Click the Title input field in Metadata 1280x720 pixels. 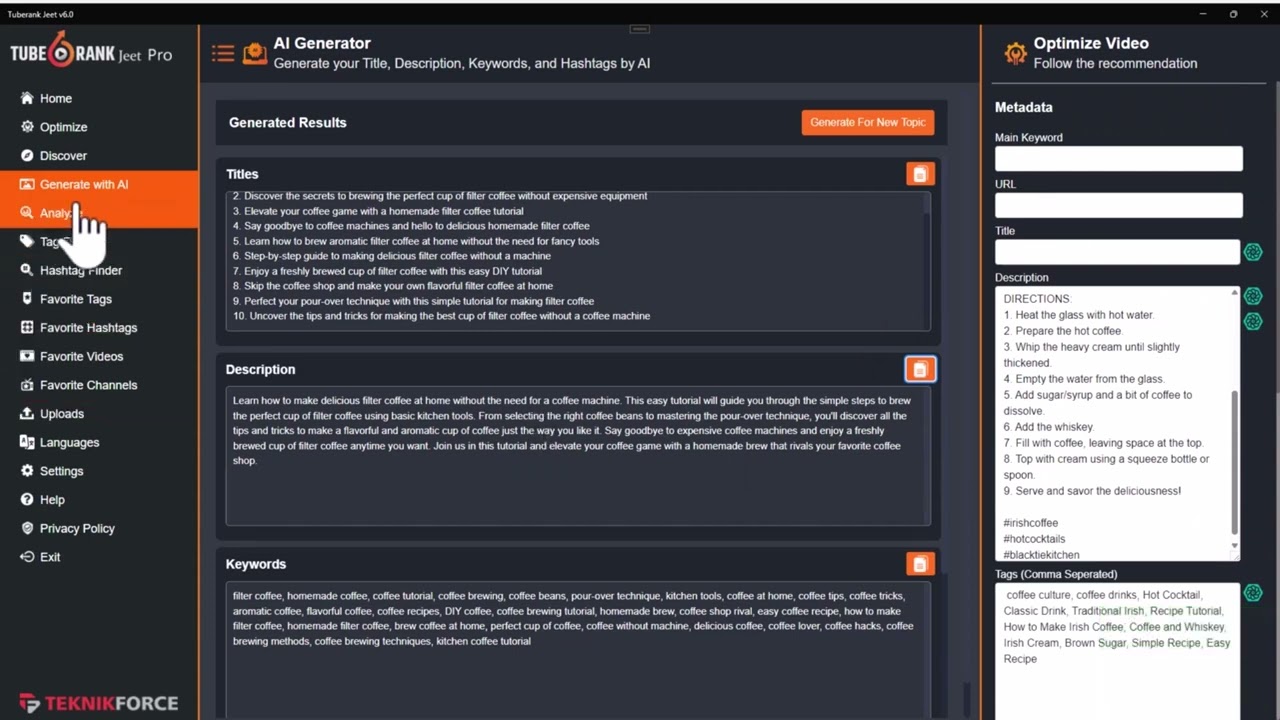[1117, 252]
